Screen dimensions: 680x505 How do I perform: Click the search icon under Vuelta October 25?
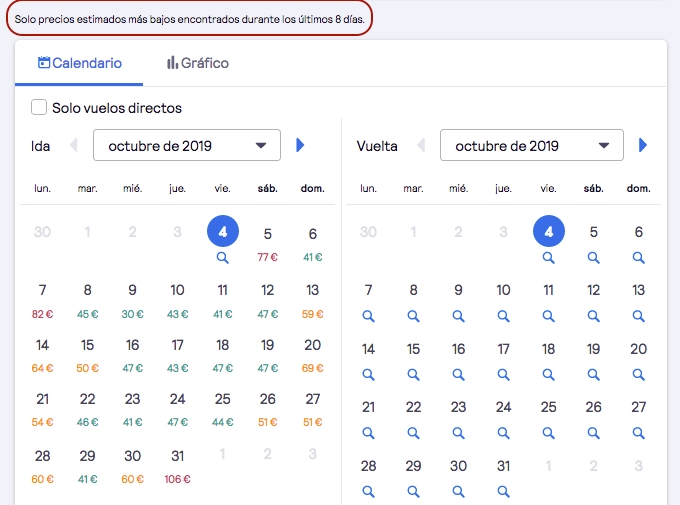[x=548, y=433]
